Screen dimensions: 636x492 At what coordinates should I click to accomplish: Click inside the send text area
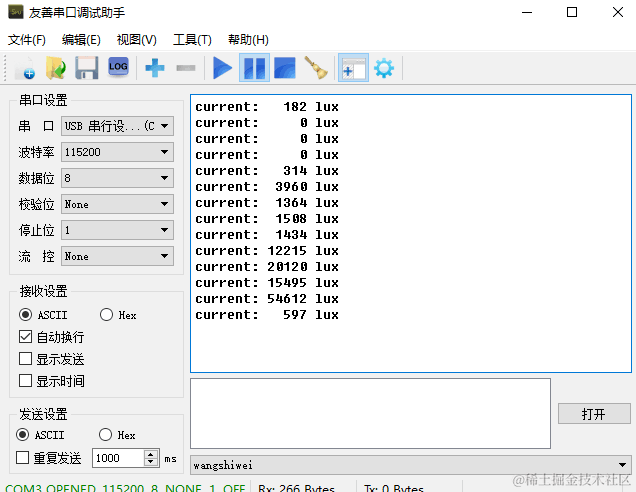point(370,413)
